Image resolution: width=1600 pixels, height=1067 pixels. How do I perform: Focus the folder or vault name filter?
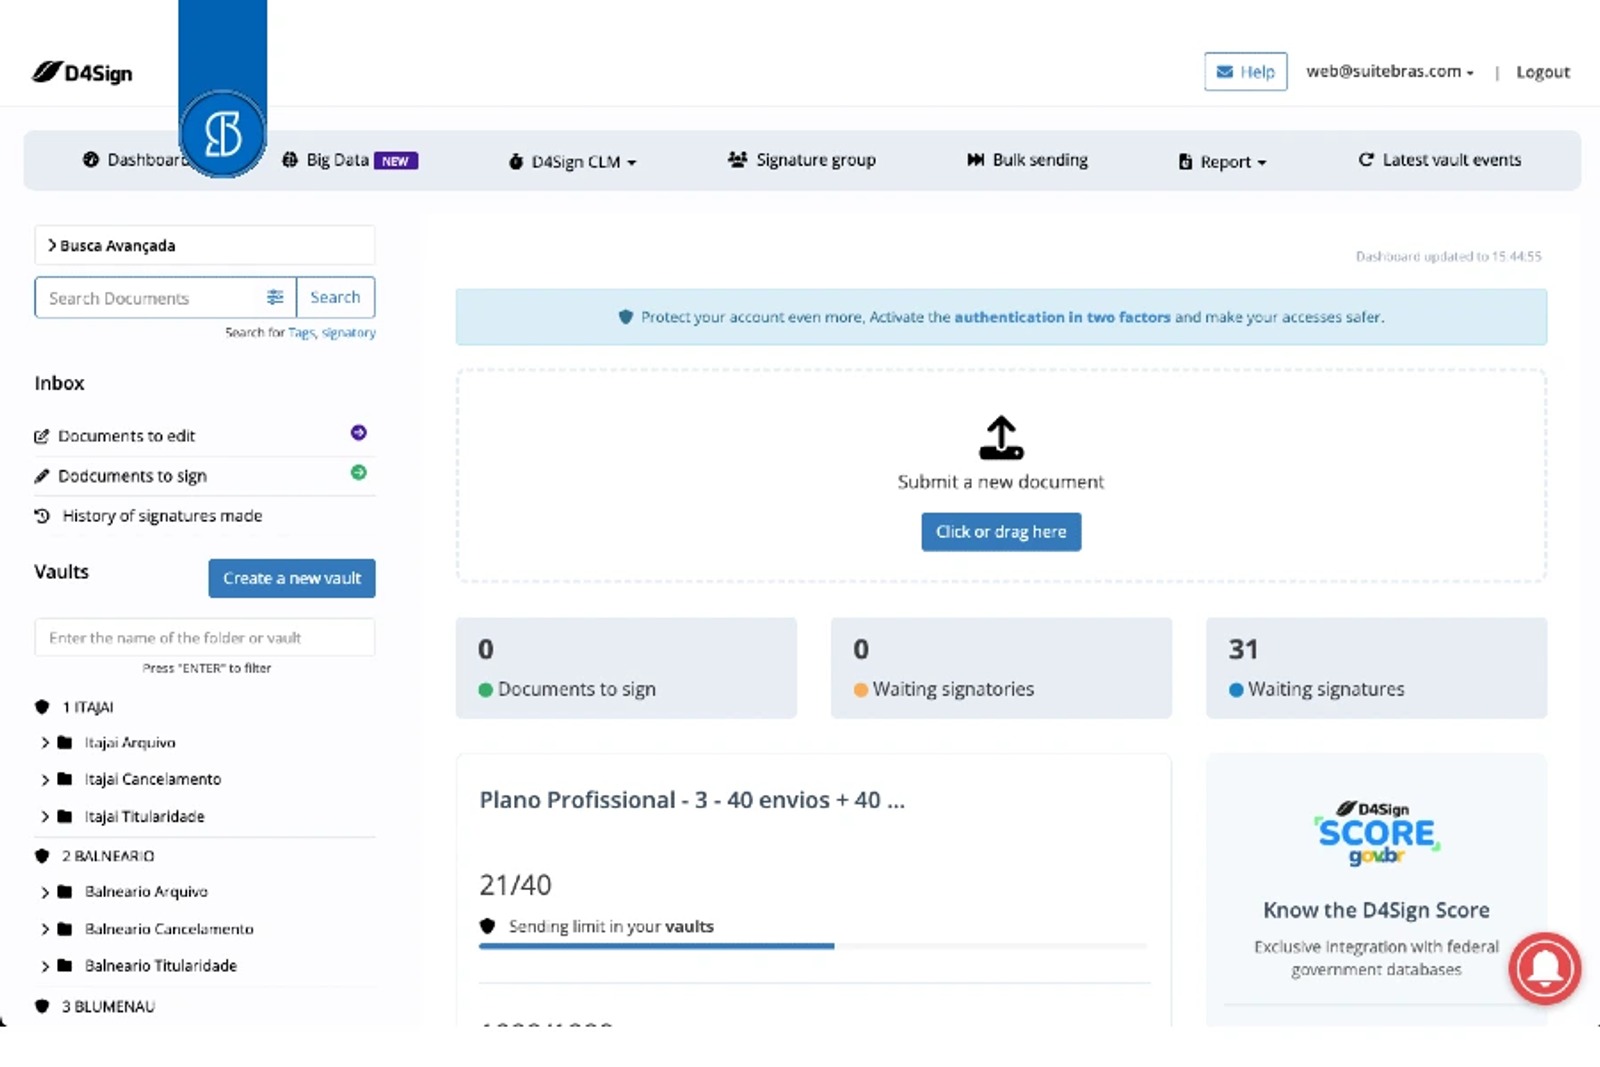(205, 637)
